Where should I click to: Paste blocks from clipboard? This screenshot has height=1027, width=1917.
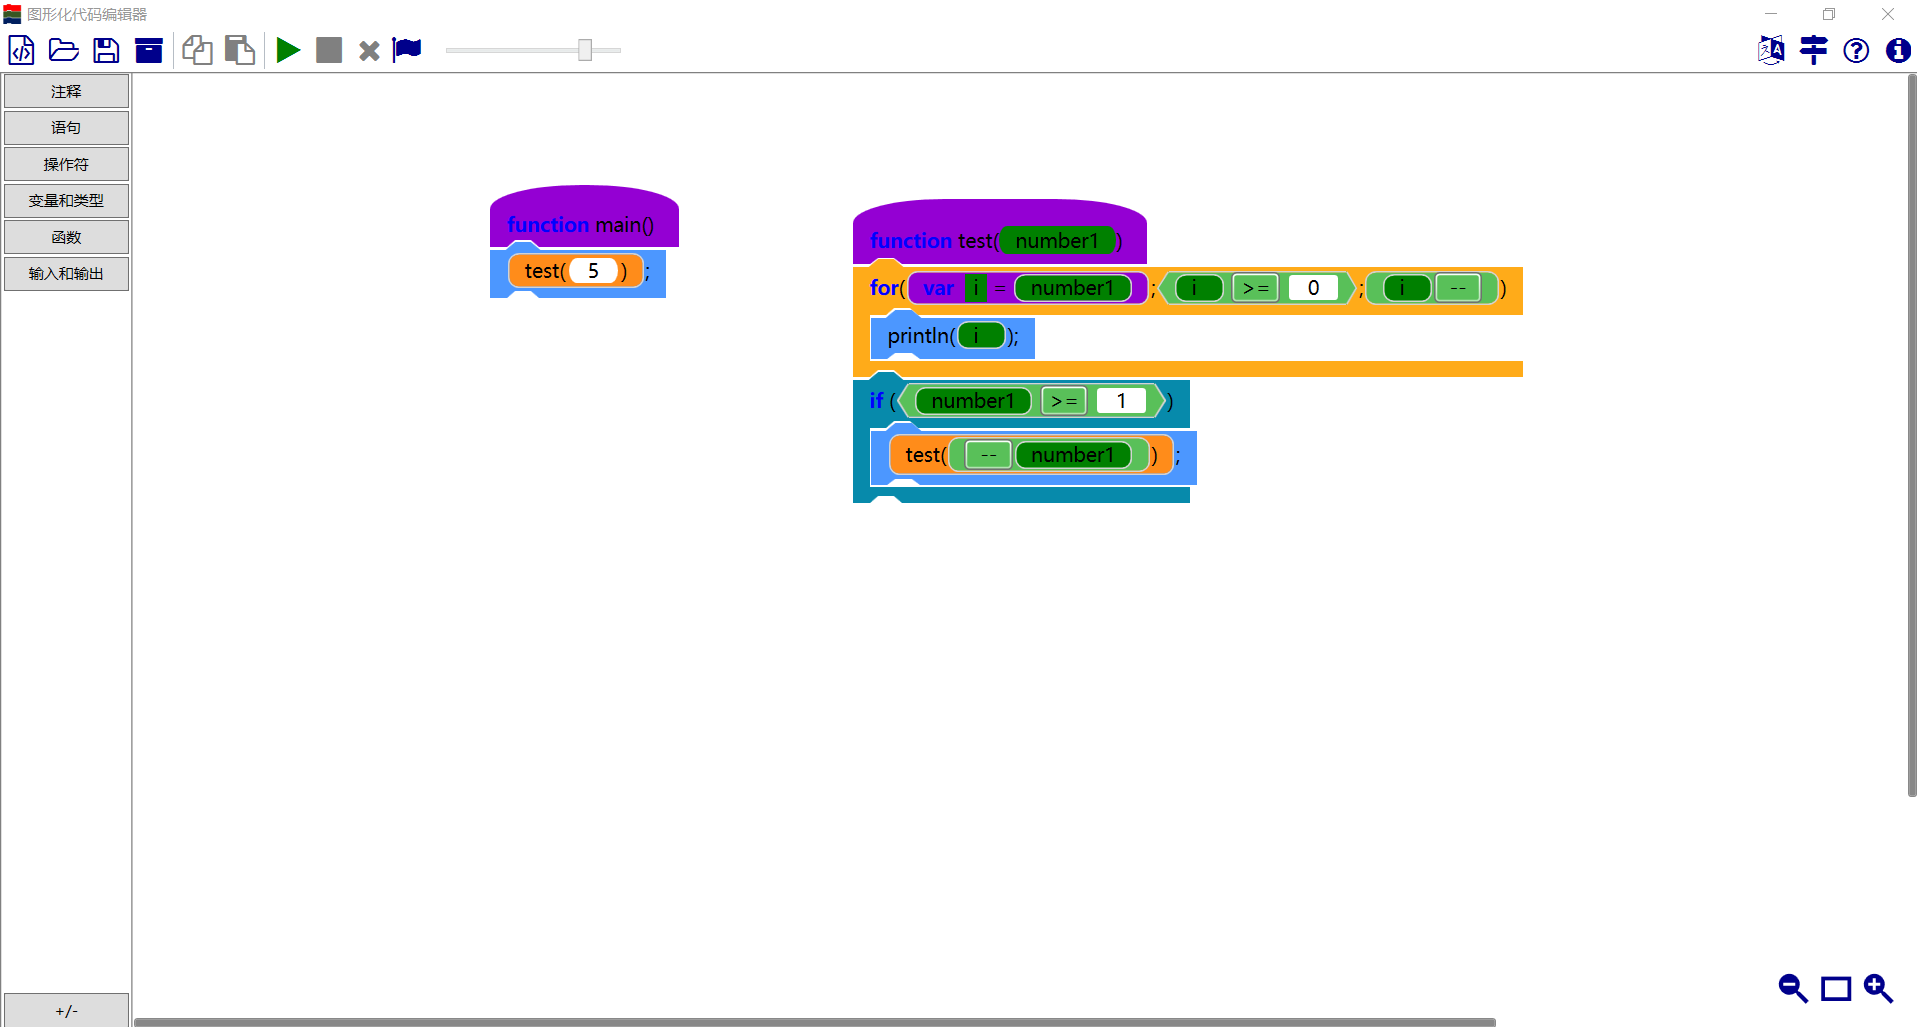[x=240, y=50]
